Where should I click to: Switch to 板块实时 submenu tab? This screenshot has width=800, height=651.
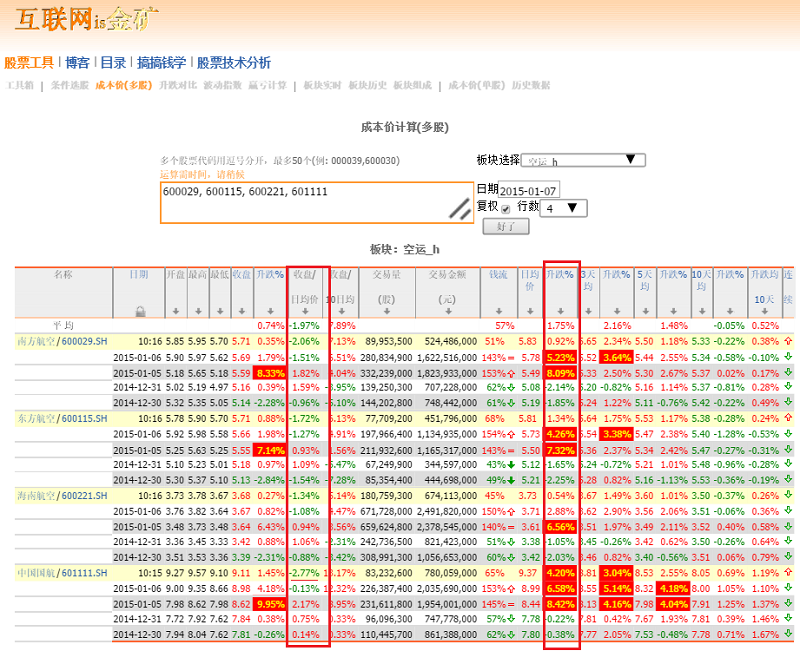[322, 85]
